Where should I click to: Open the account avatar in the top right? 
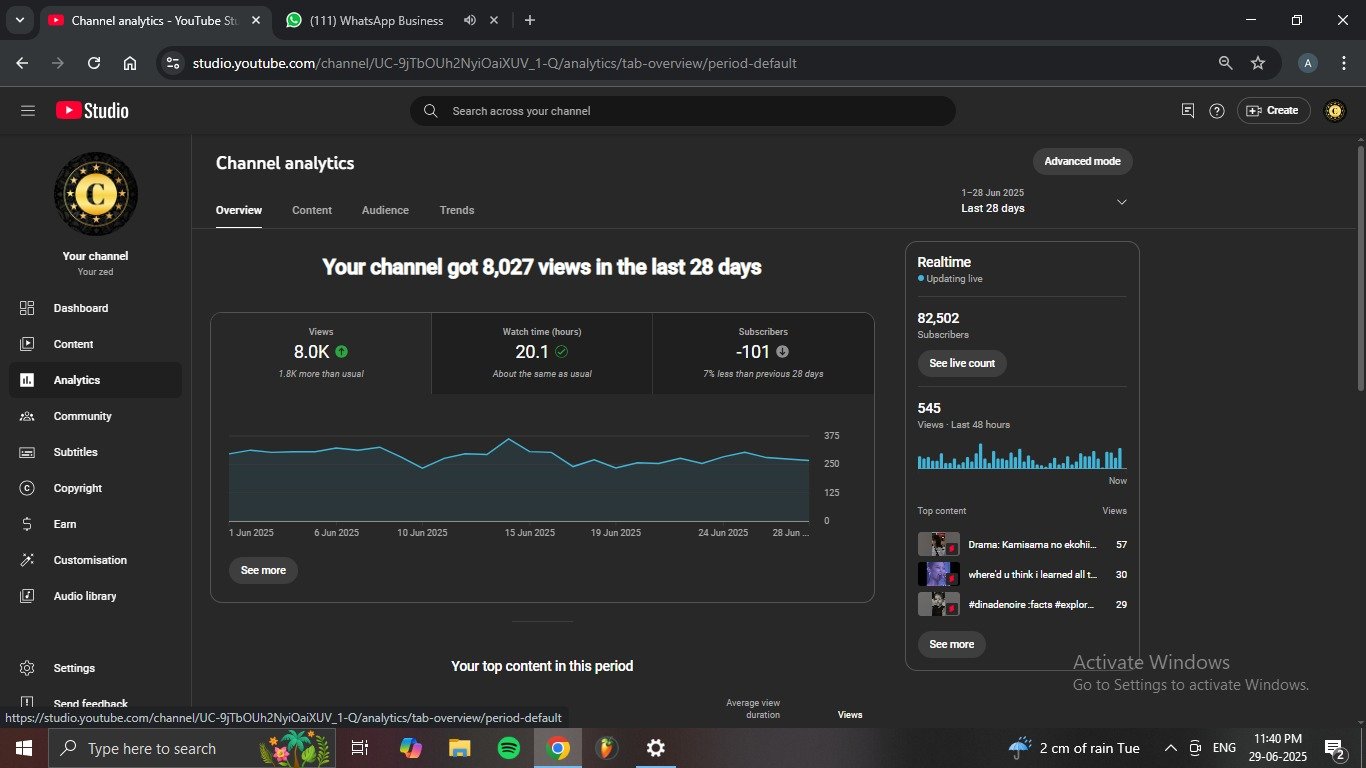(x=1334, y=111)
